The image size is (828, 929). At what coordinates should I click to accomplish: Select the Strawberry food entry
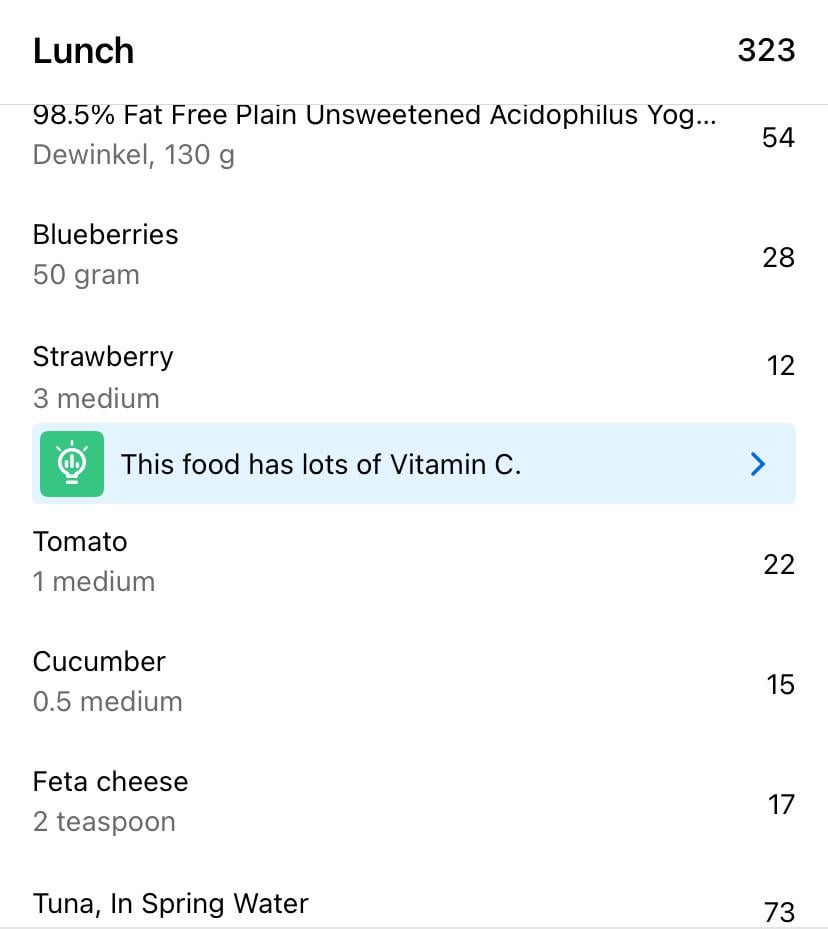point(414,377)
